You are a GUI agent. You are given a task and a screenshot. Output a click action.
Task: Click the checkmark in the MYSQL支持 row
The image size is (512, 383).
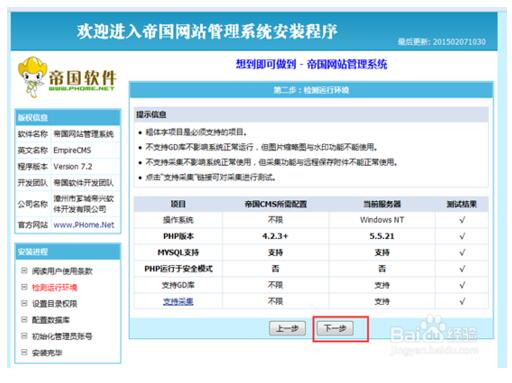pyautogui.click(x=462, y=253)
